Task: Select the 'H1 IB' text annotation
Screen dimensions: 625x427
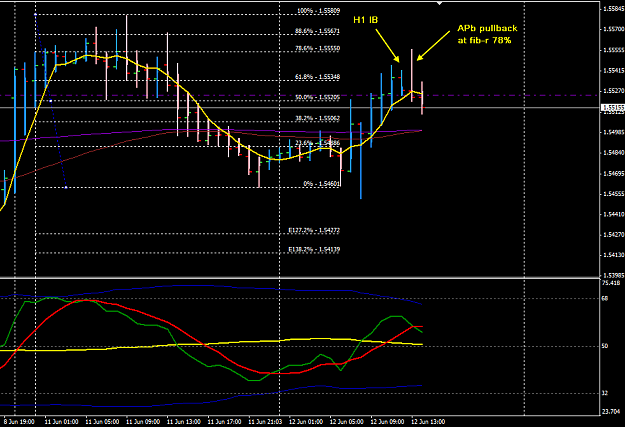Action: tap(366, 20)
